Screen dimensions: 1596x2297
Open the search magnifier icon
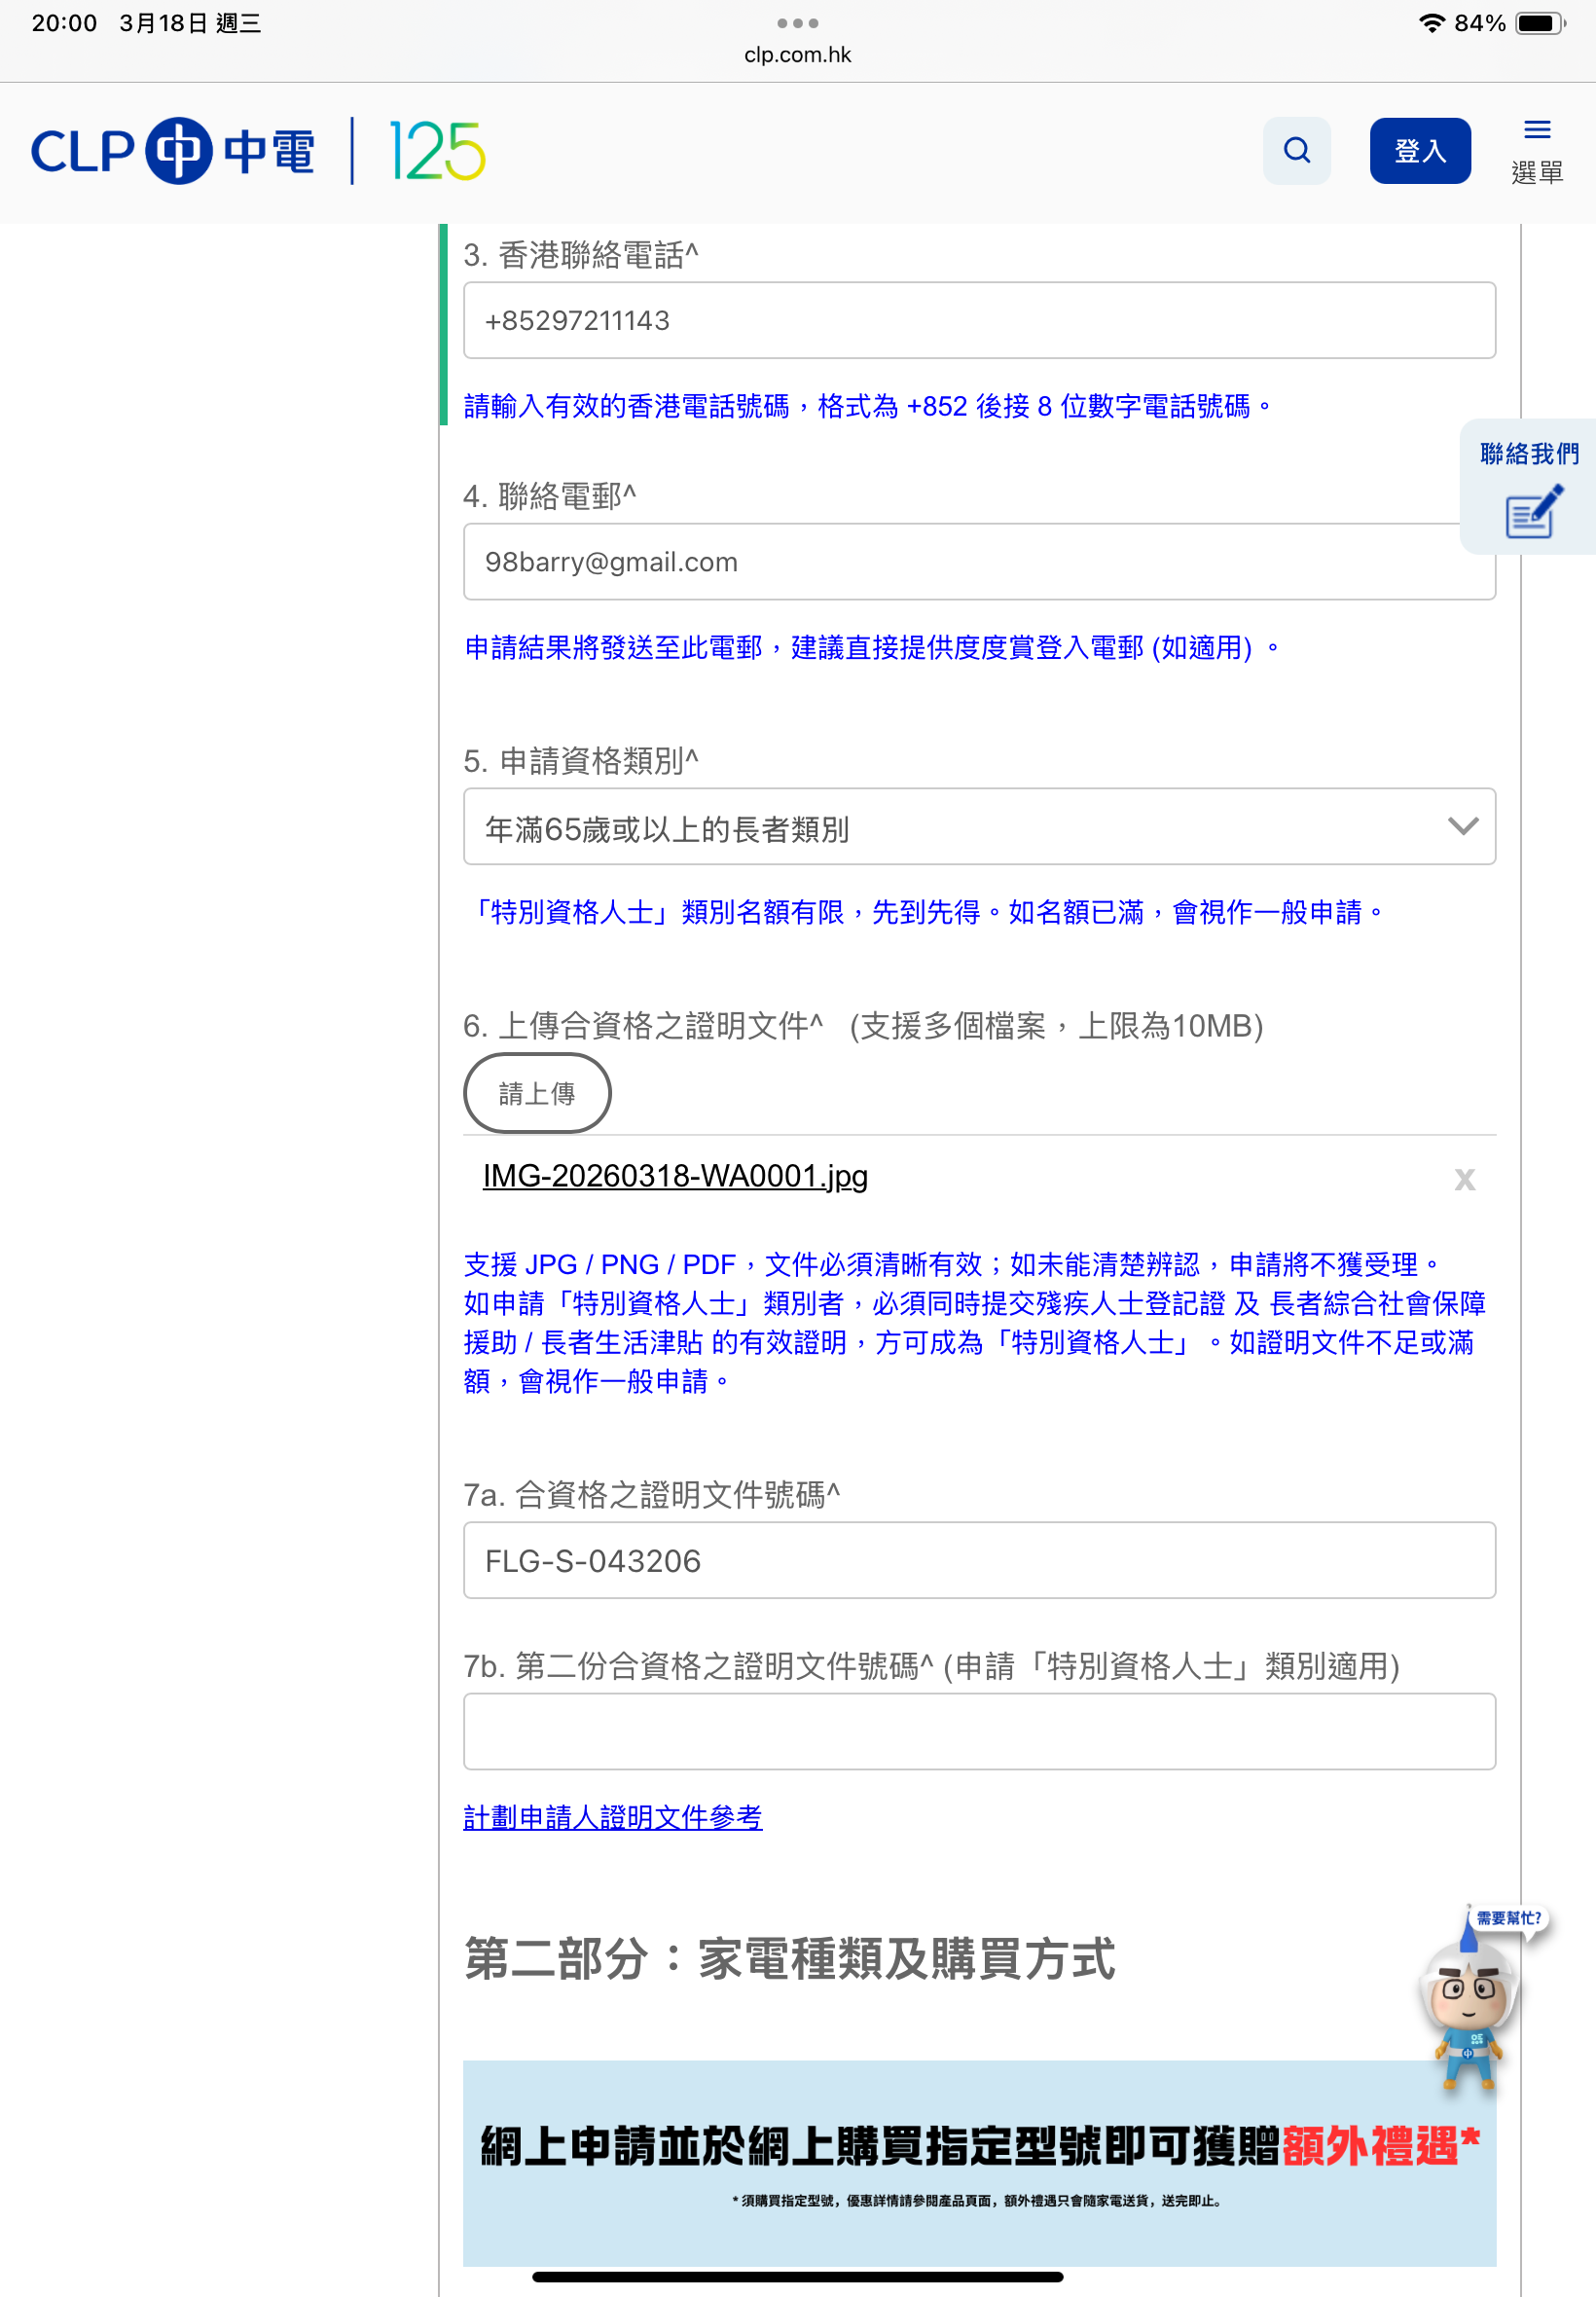tap(1296, 151)
